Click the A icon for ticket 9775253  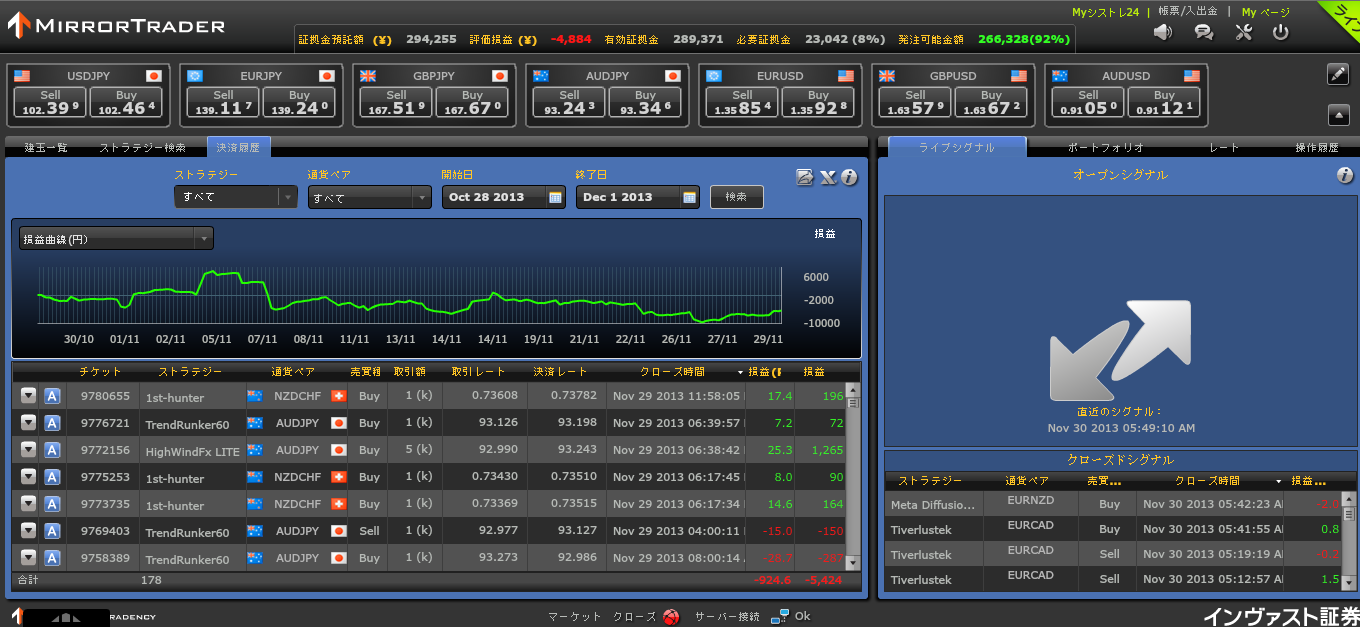[x=53, y=477]
